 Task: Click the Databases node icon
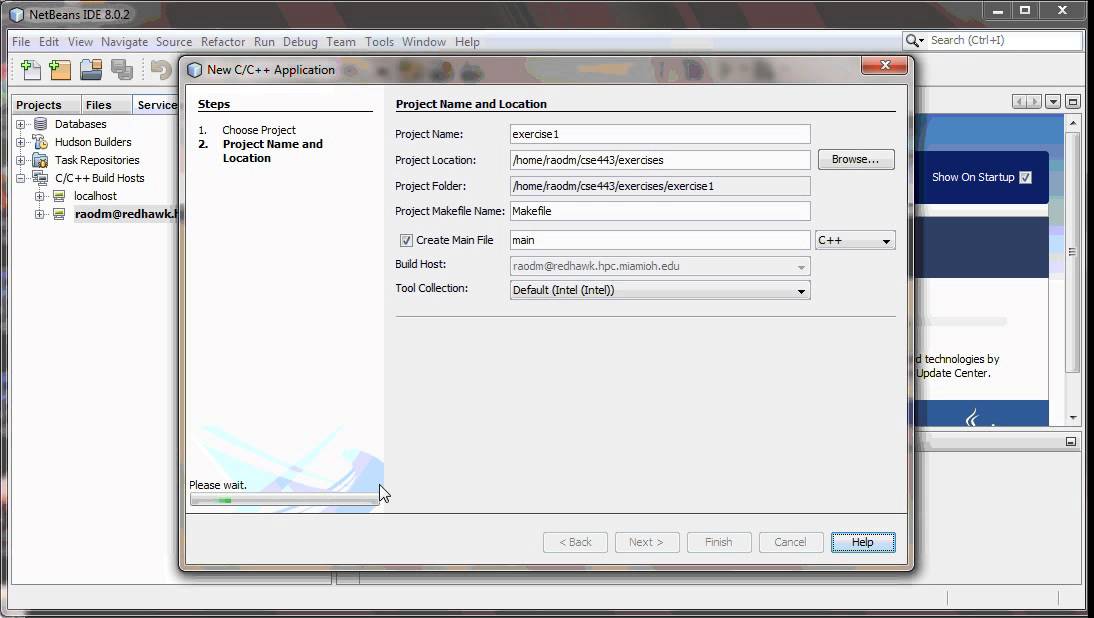click(40, 124)
